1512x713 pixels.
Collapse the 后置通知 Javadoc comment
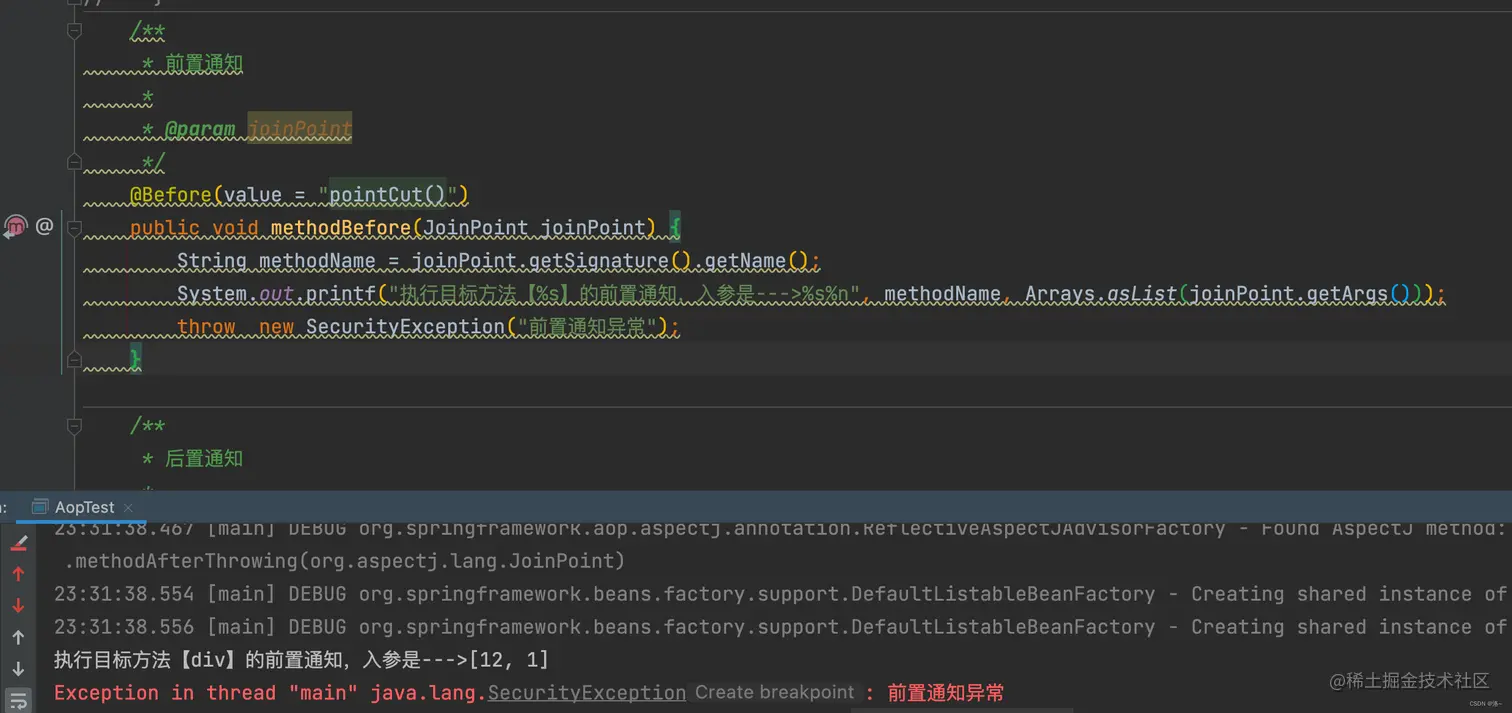[x=74, y=426]
